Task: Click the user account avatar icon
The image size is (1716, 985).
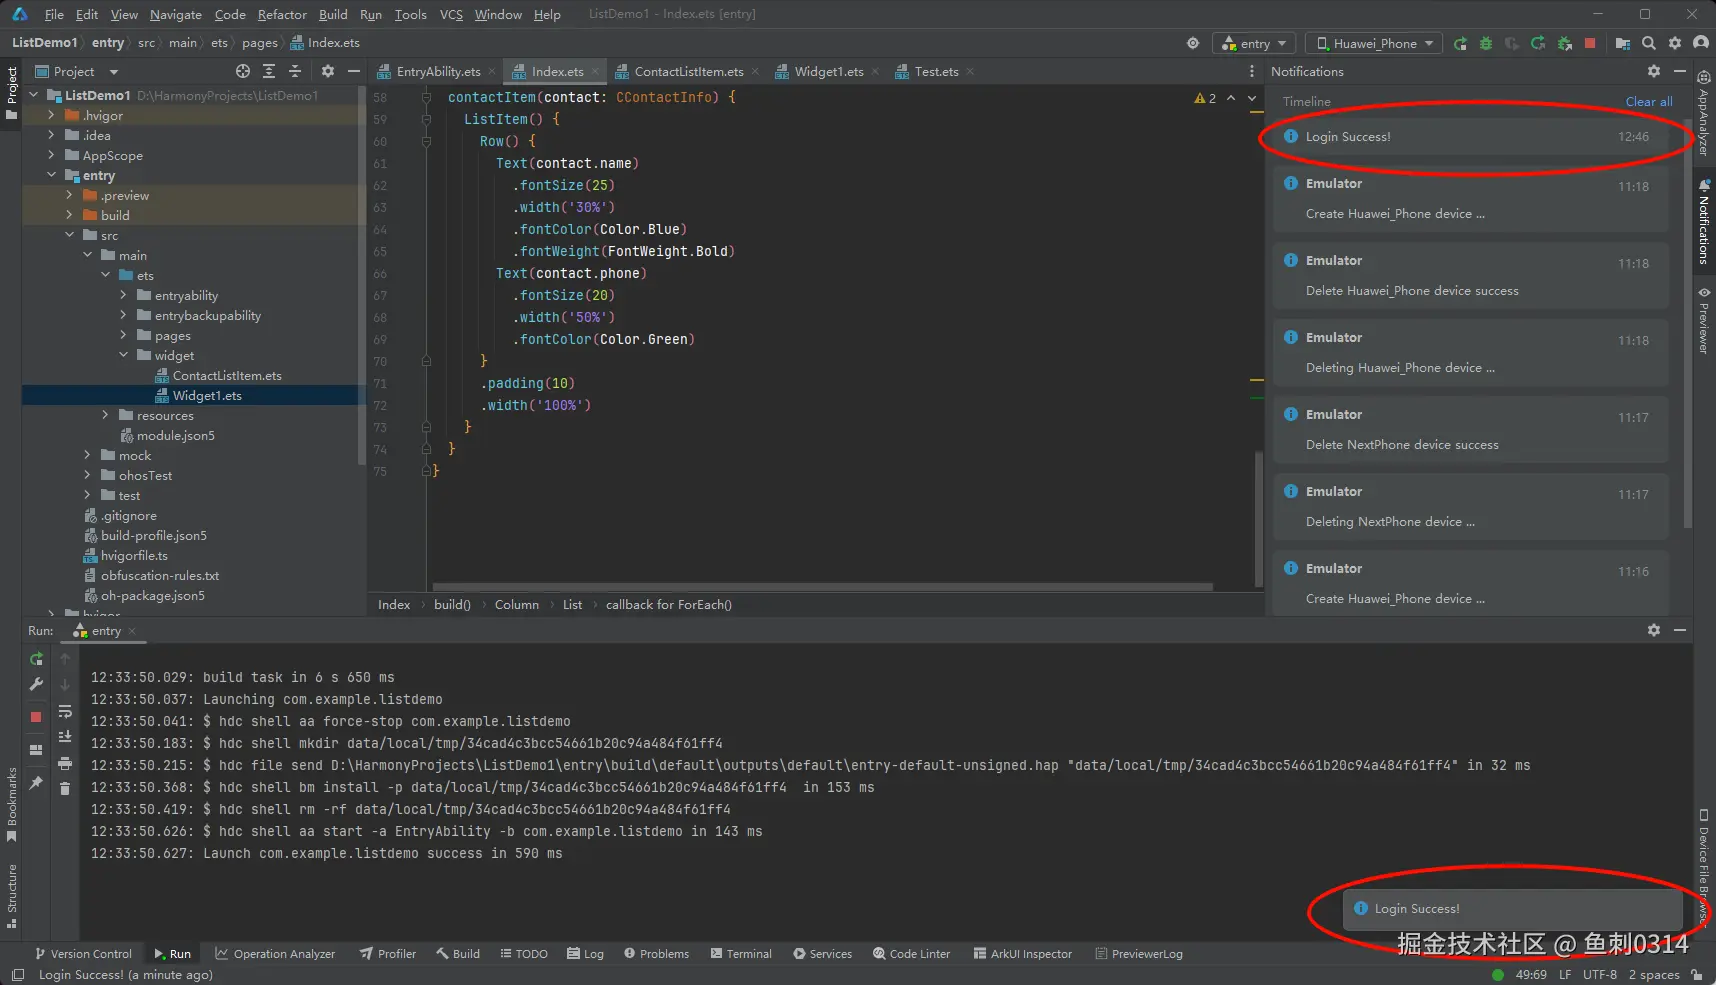Action: point(1700,43)
